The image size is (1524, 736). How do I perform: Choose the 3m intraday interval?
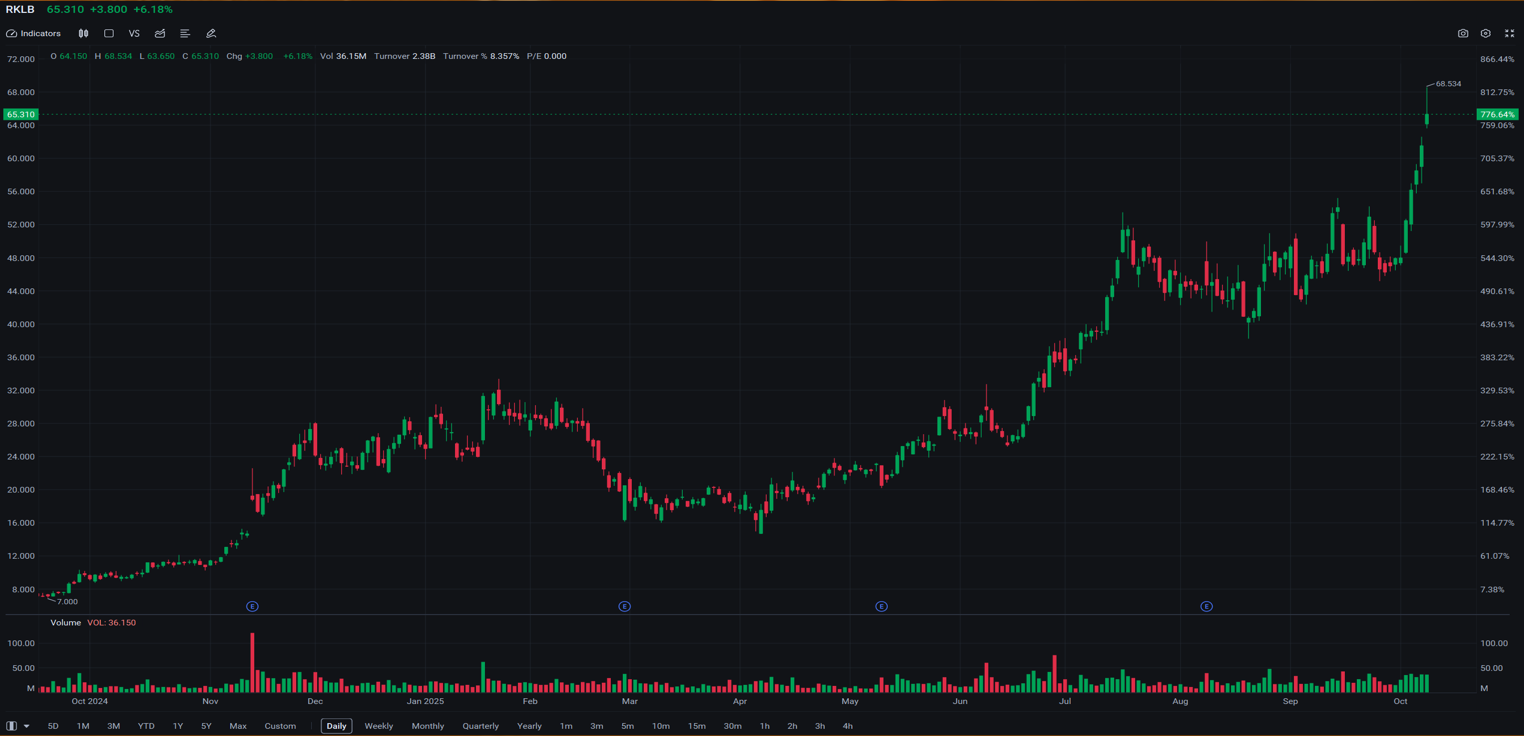click(597, 726)
